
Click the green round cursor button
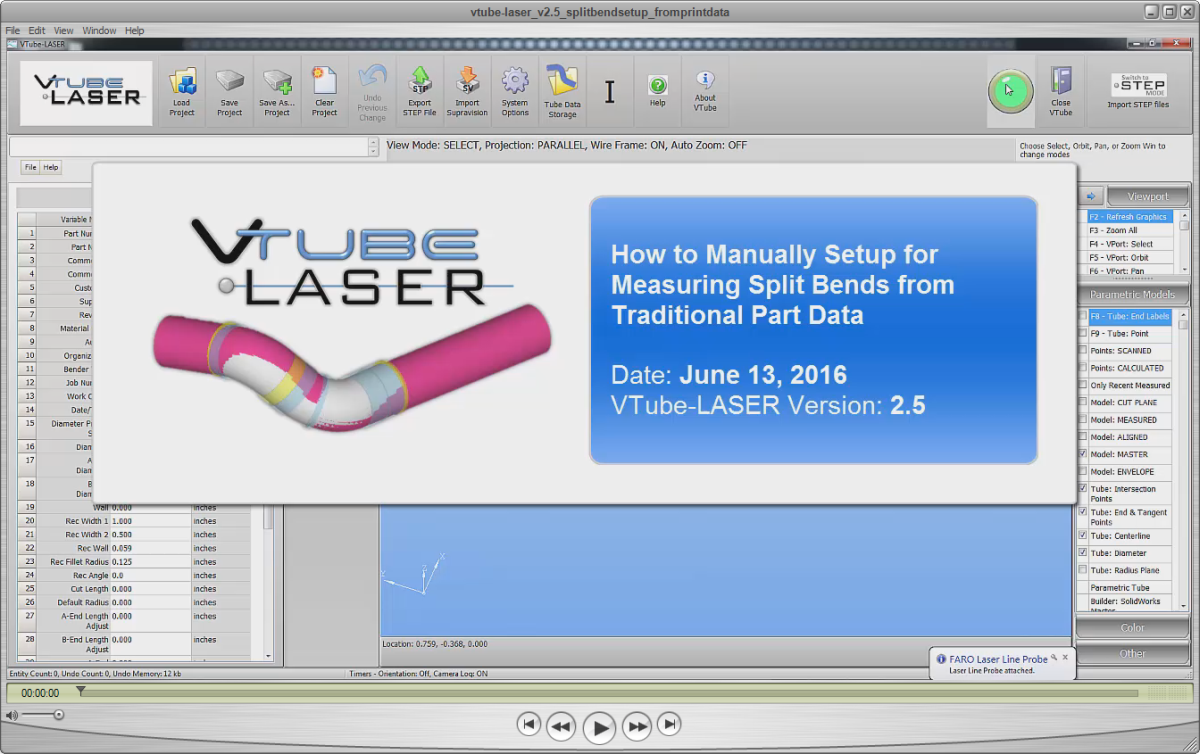(1010, 91)
